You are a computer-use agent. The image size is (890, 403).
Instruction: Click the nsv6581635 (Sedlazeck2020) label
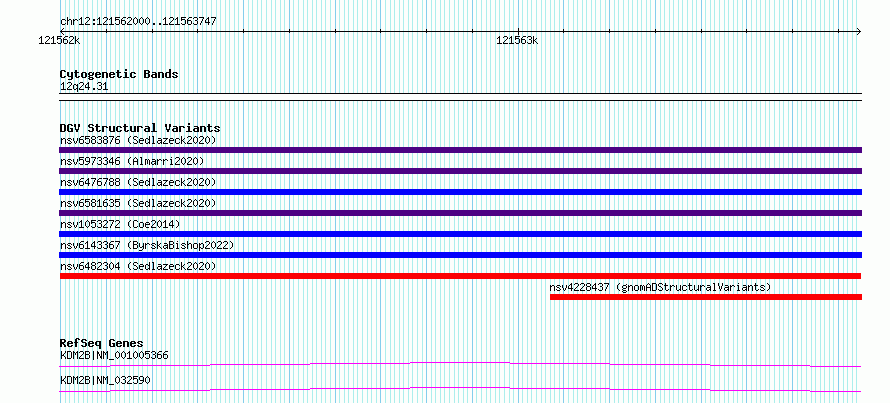[138, 203]
